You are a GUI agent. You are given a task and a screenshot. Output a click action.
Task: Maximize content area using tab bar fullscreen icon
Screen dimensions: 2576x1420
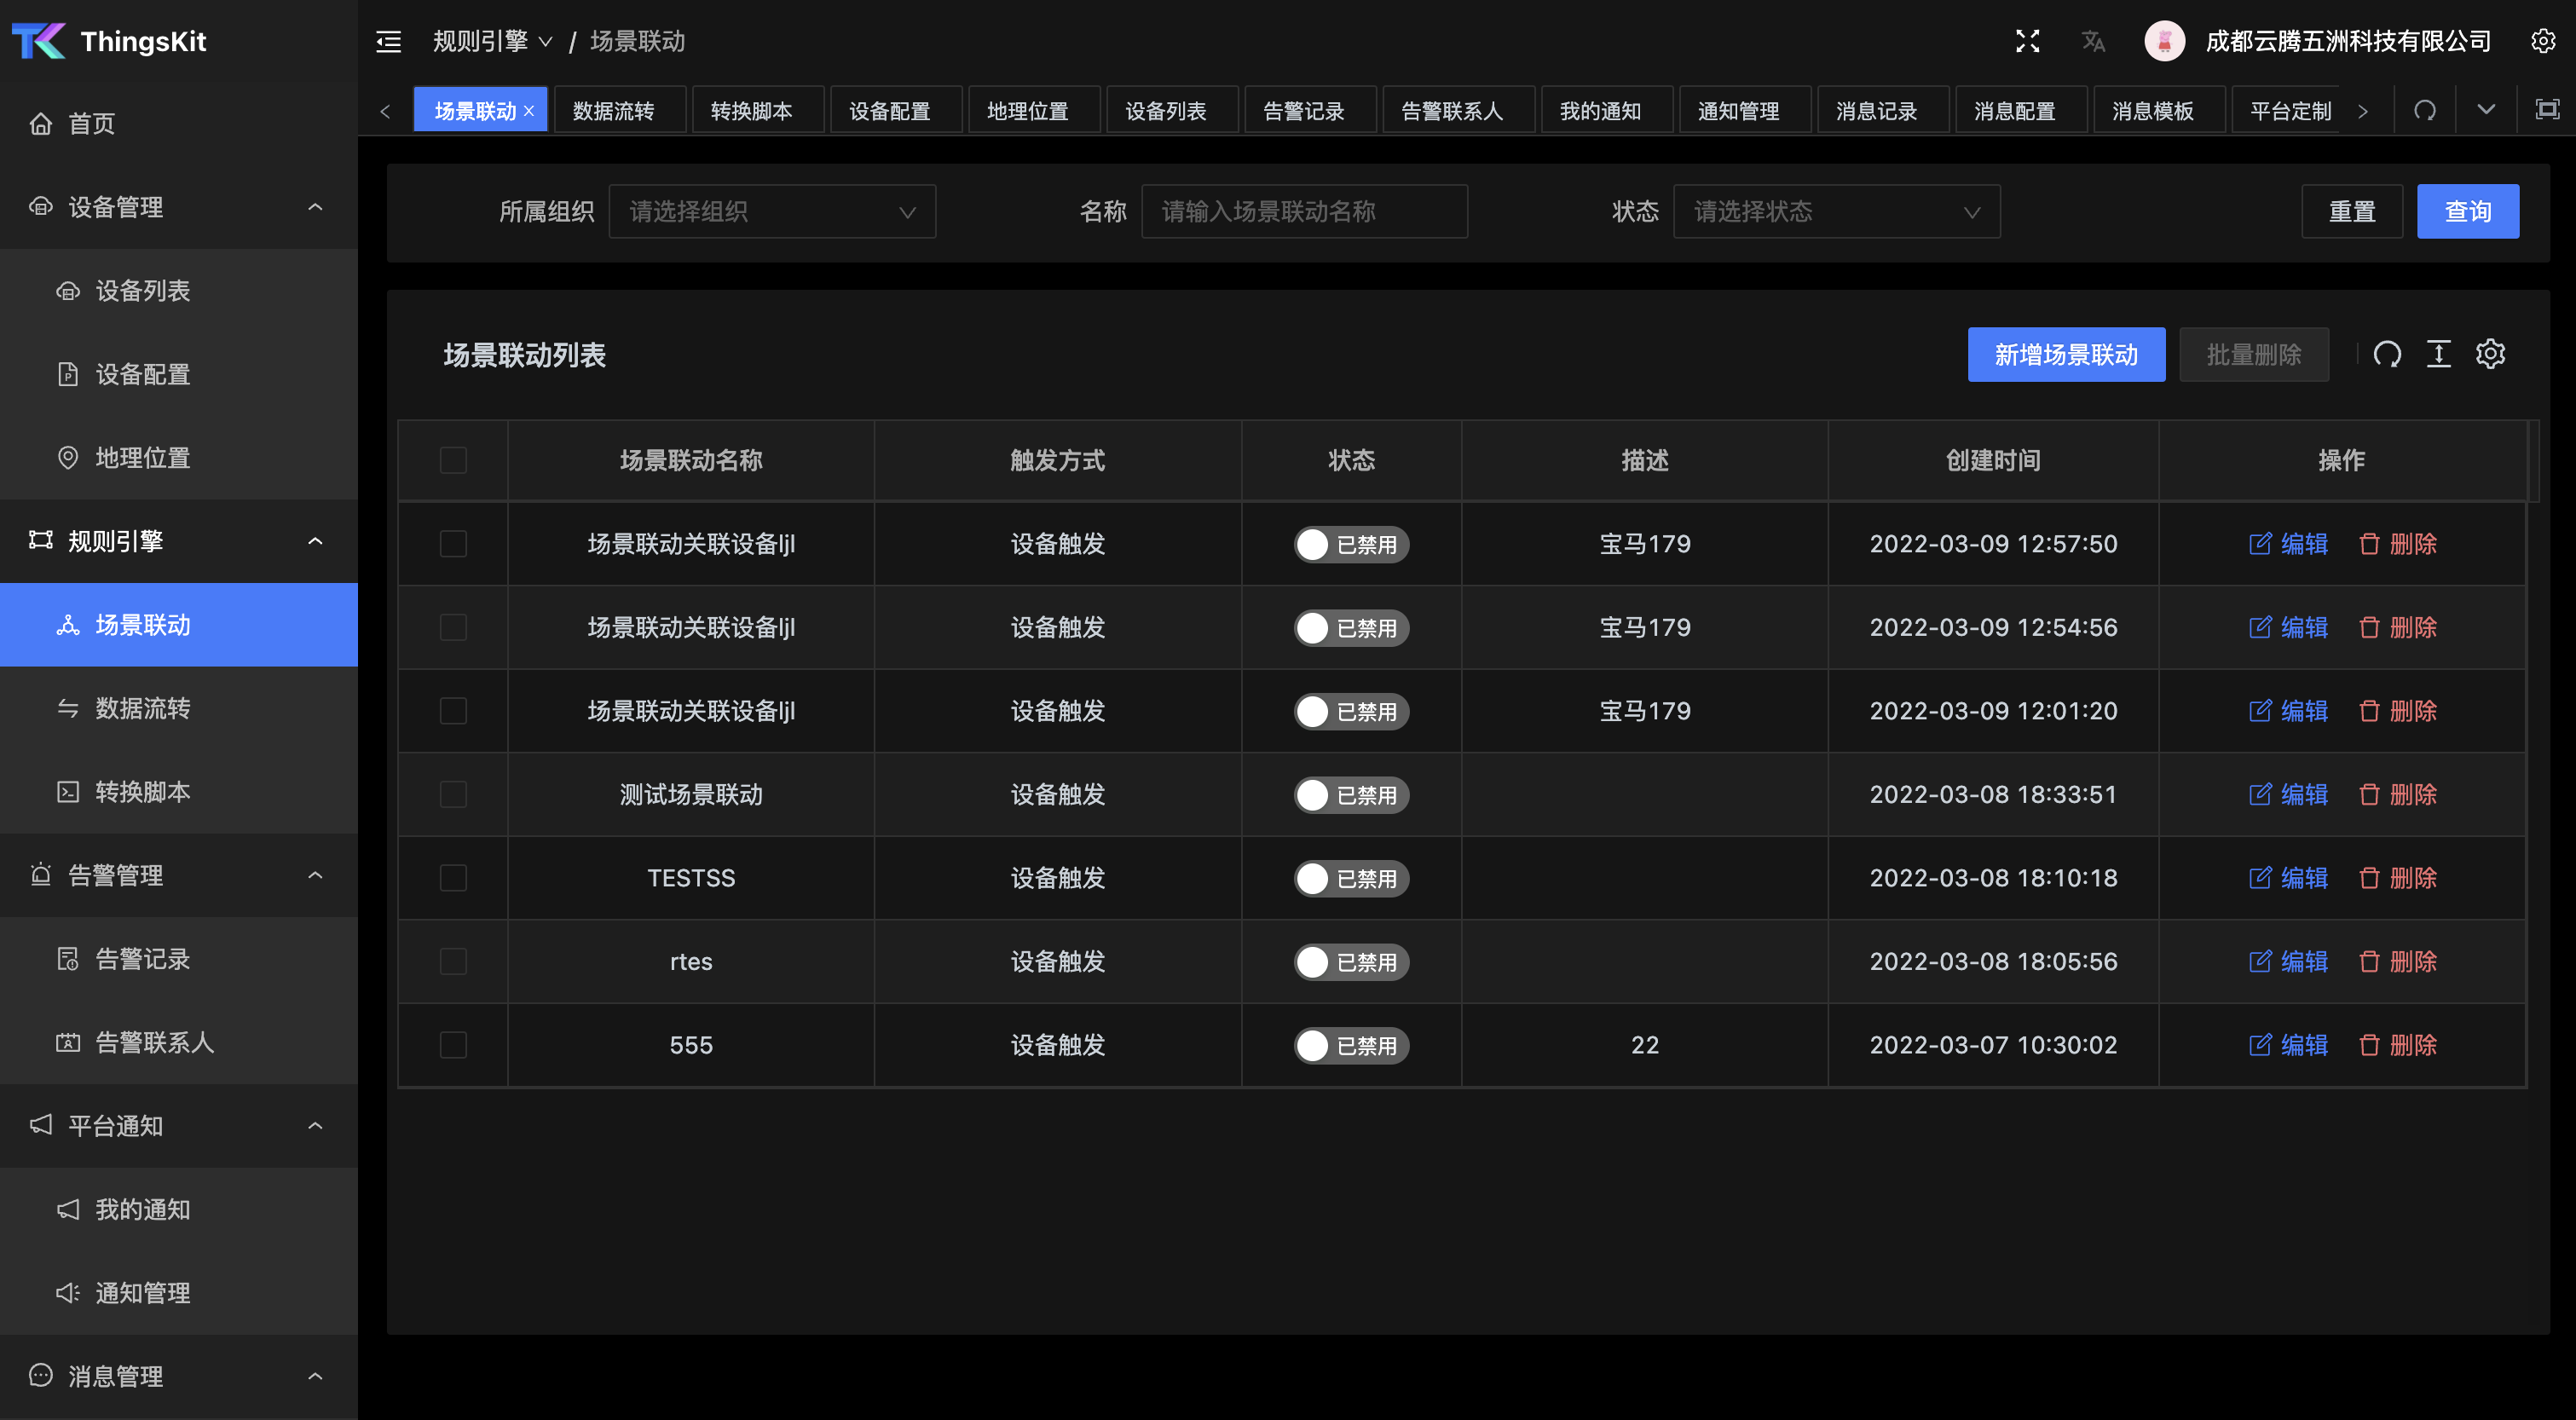pyautogui.click(x=2547, y=110)
